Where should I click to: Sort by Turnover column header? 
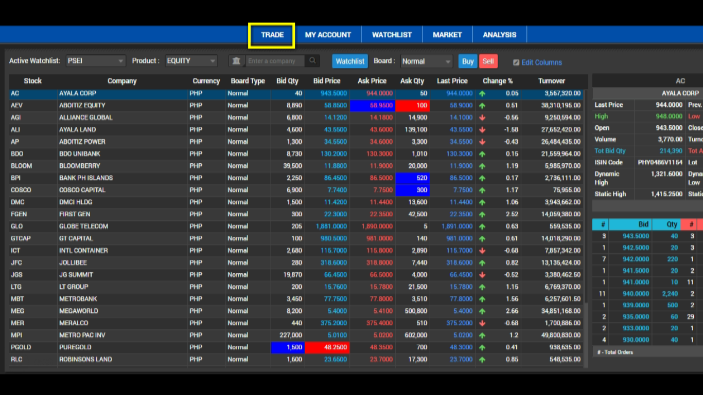click(551, 81)
